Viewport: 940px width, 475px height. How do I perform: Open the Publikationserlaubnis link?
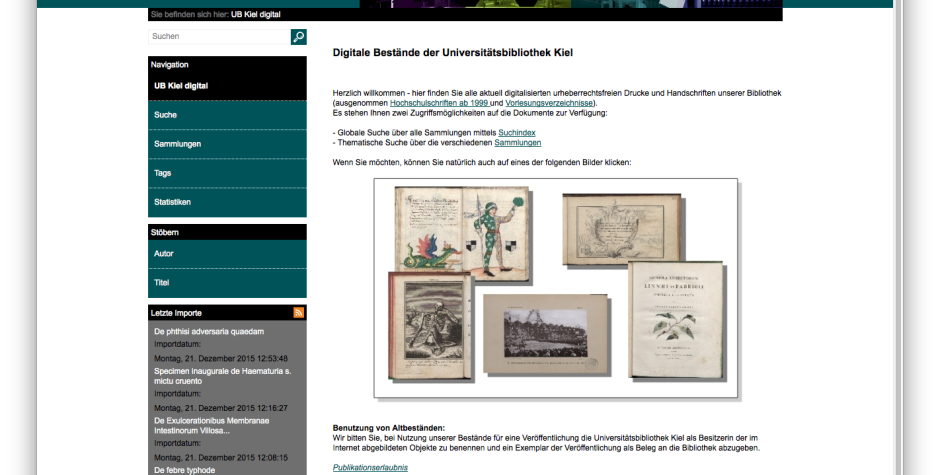pyautogui.click(x=370, y=468)
